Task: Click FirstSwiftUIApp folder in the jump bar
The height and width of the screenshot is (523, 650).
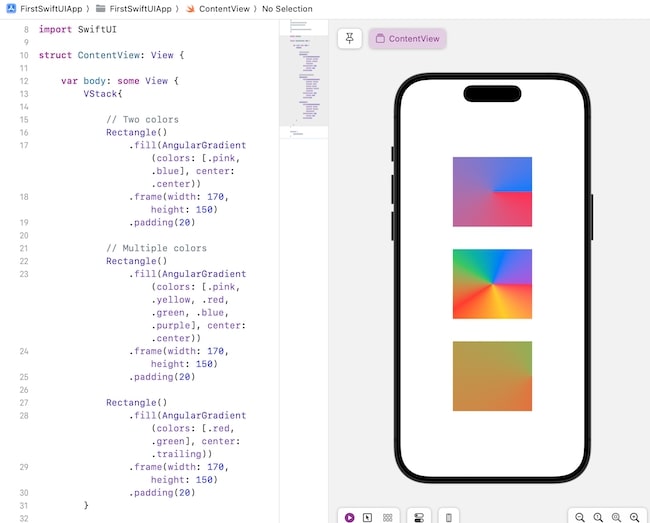Action: pyautogui.click(x=140, y=9)
